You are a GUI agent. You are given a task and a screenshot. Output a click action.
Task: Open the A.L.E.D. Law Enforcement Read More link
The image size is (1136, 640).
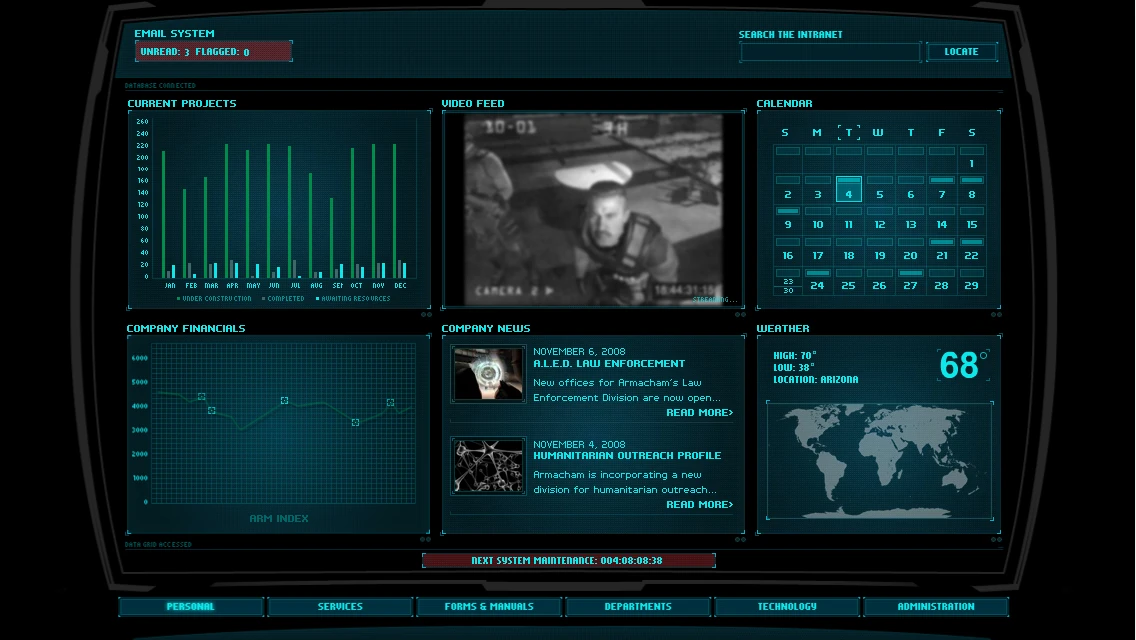[x=700, y=412]
